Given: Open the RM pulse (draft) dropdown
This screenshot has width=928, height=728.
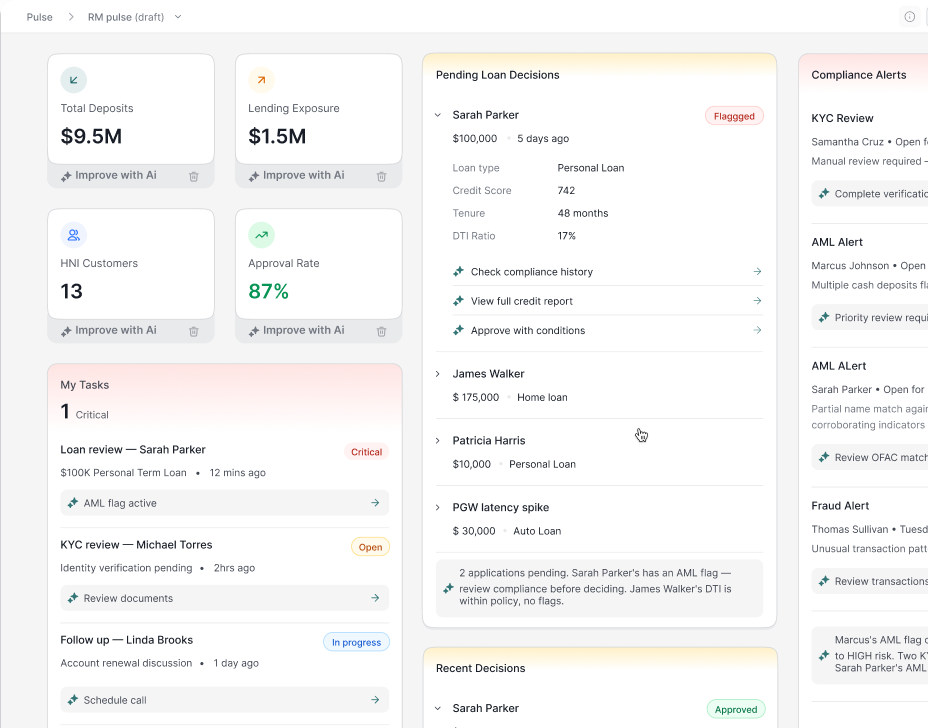Looking at the screenshot, I should pos(178,17).
